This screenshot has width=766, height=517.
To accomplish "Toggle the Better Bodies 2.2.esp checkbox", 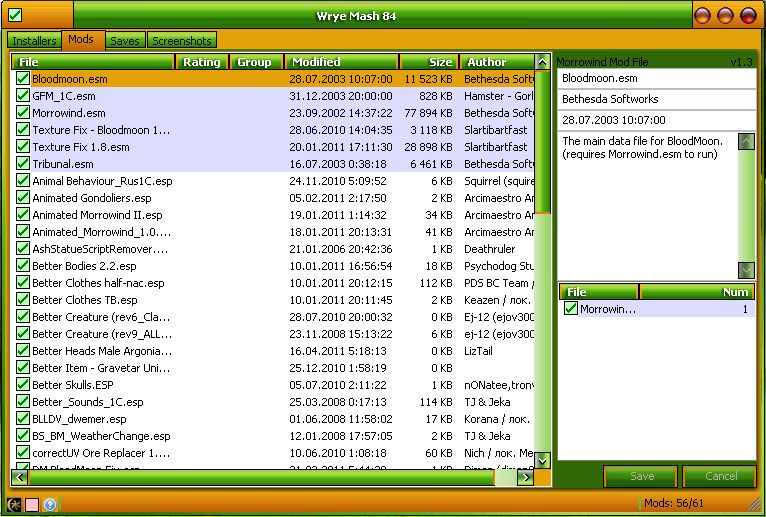I will click(x=23, y=266).
